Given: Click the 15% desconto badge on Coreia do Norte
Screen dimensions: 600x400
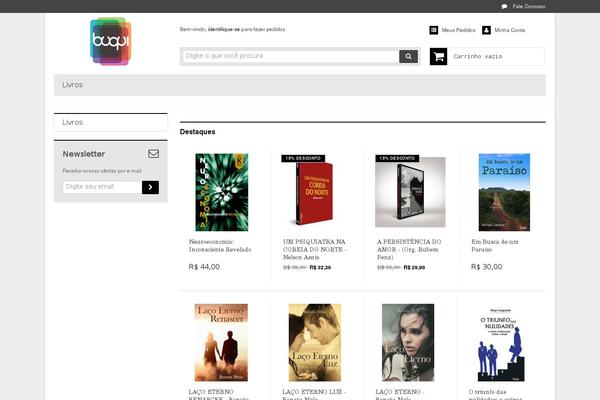Looking at the screenshot, I should pos(303,158).
